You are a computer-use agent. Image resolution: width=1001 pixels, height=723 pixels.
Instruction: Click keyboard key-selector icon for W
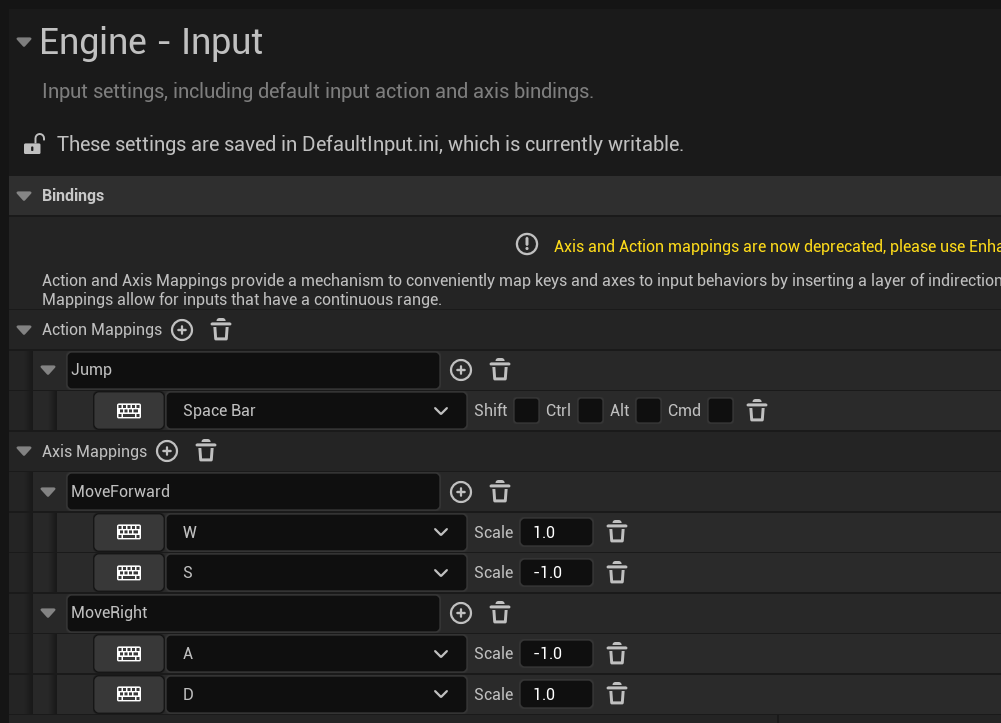(x=129, y=532)
